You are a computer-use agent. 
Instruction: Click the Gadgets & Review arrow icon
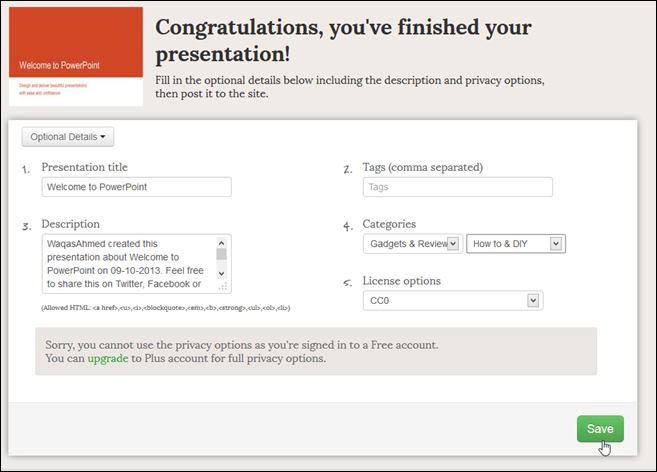pos(453,244)
